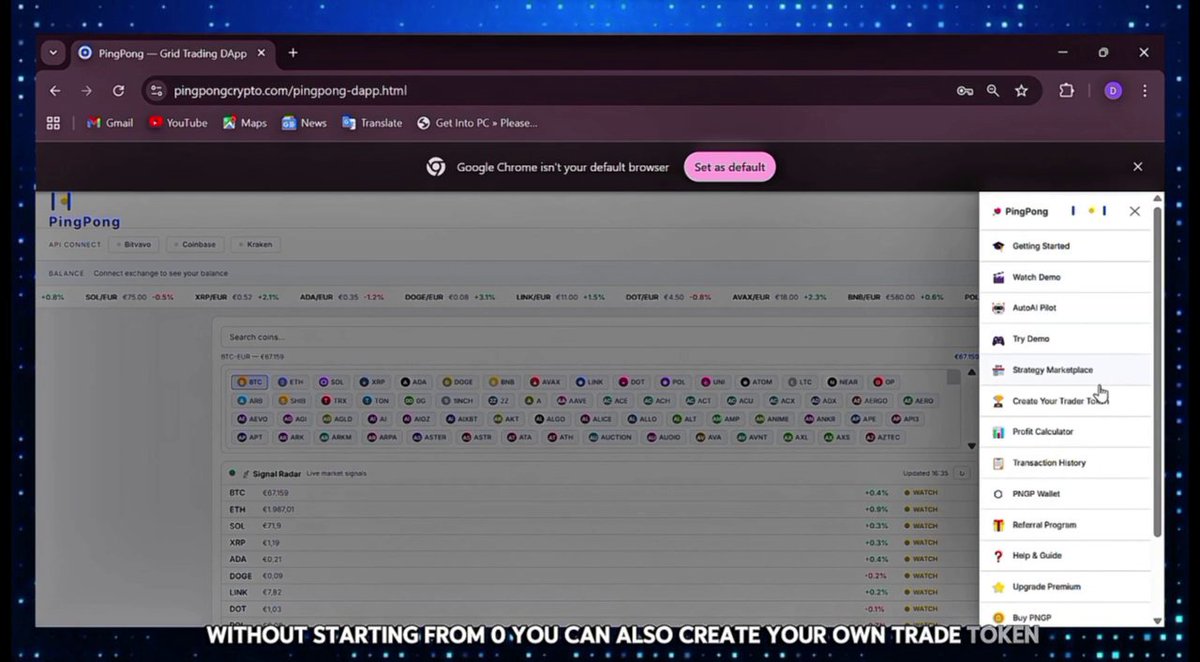This screenshot has width=1200, height=662.
Task: Go back to the previous page
Action: point(55,91)
